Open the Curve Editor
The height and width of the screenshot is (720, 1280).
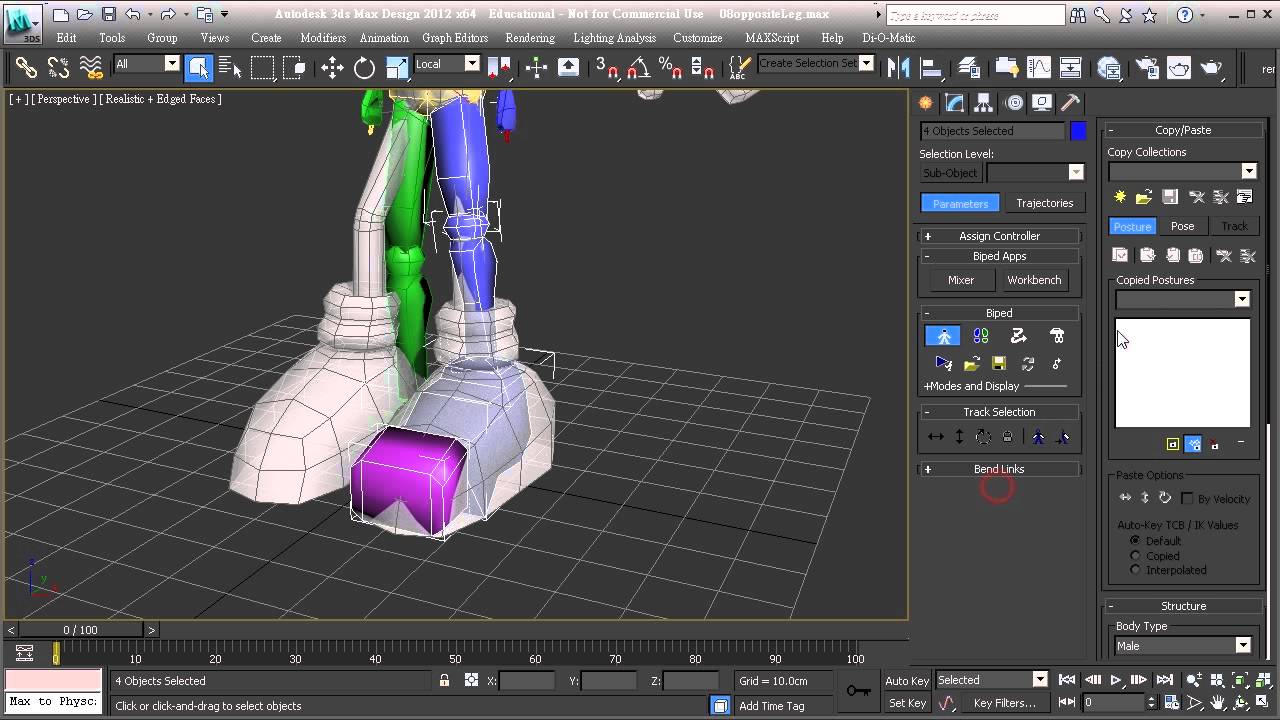click(x=1039, y=67)
